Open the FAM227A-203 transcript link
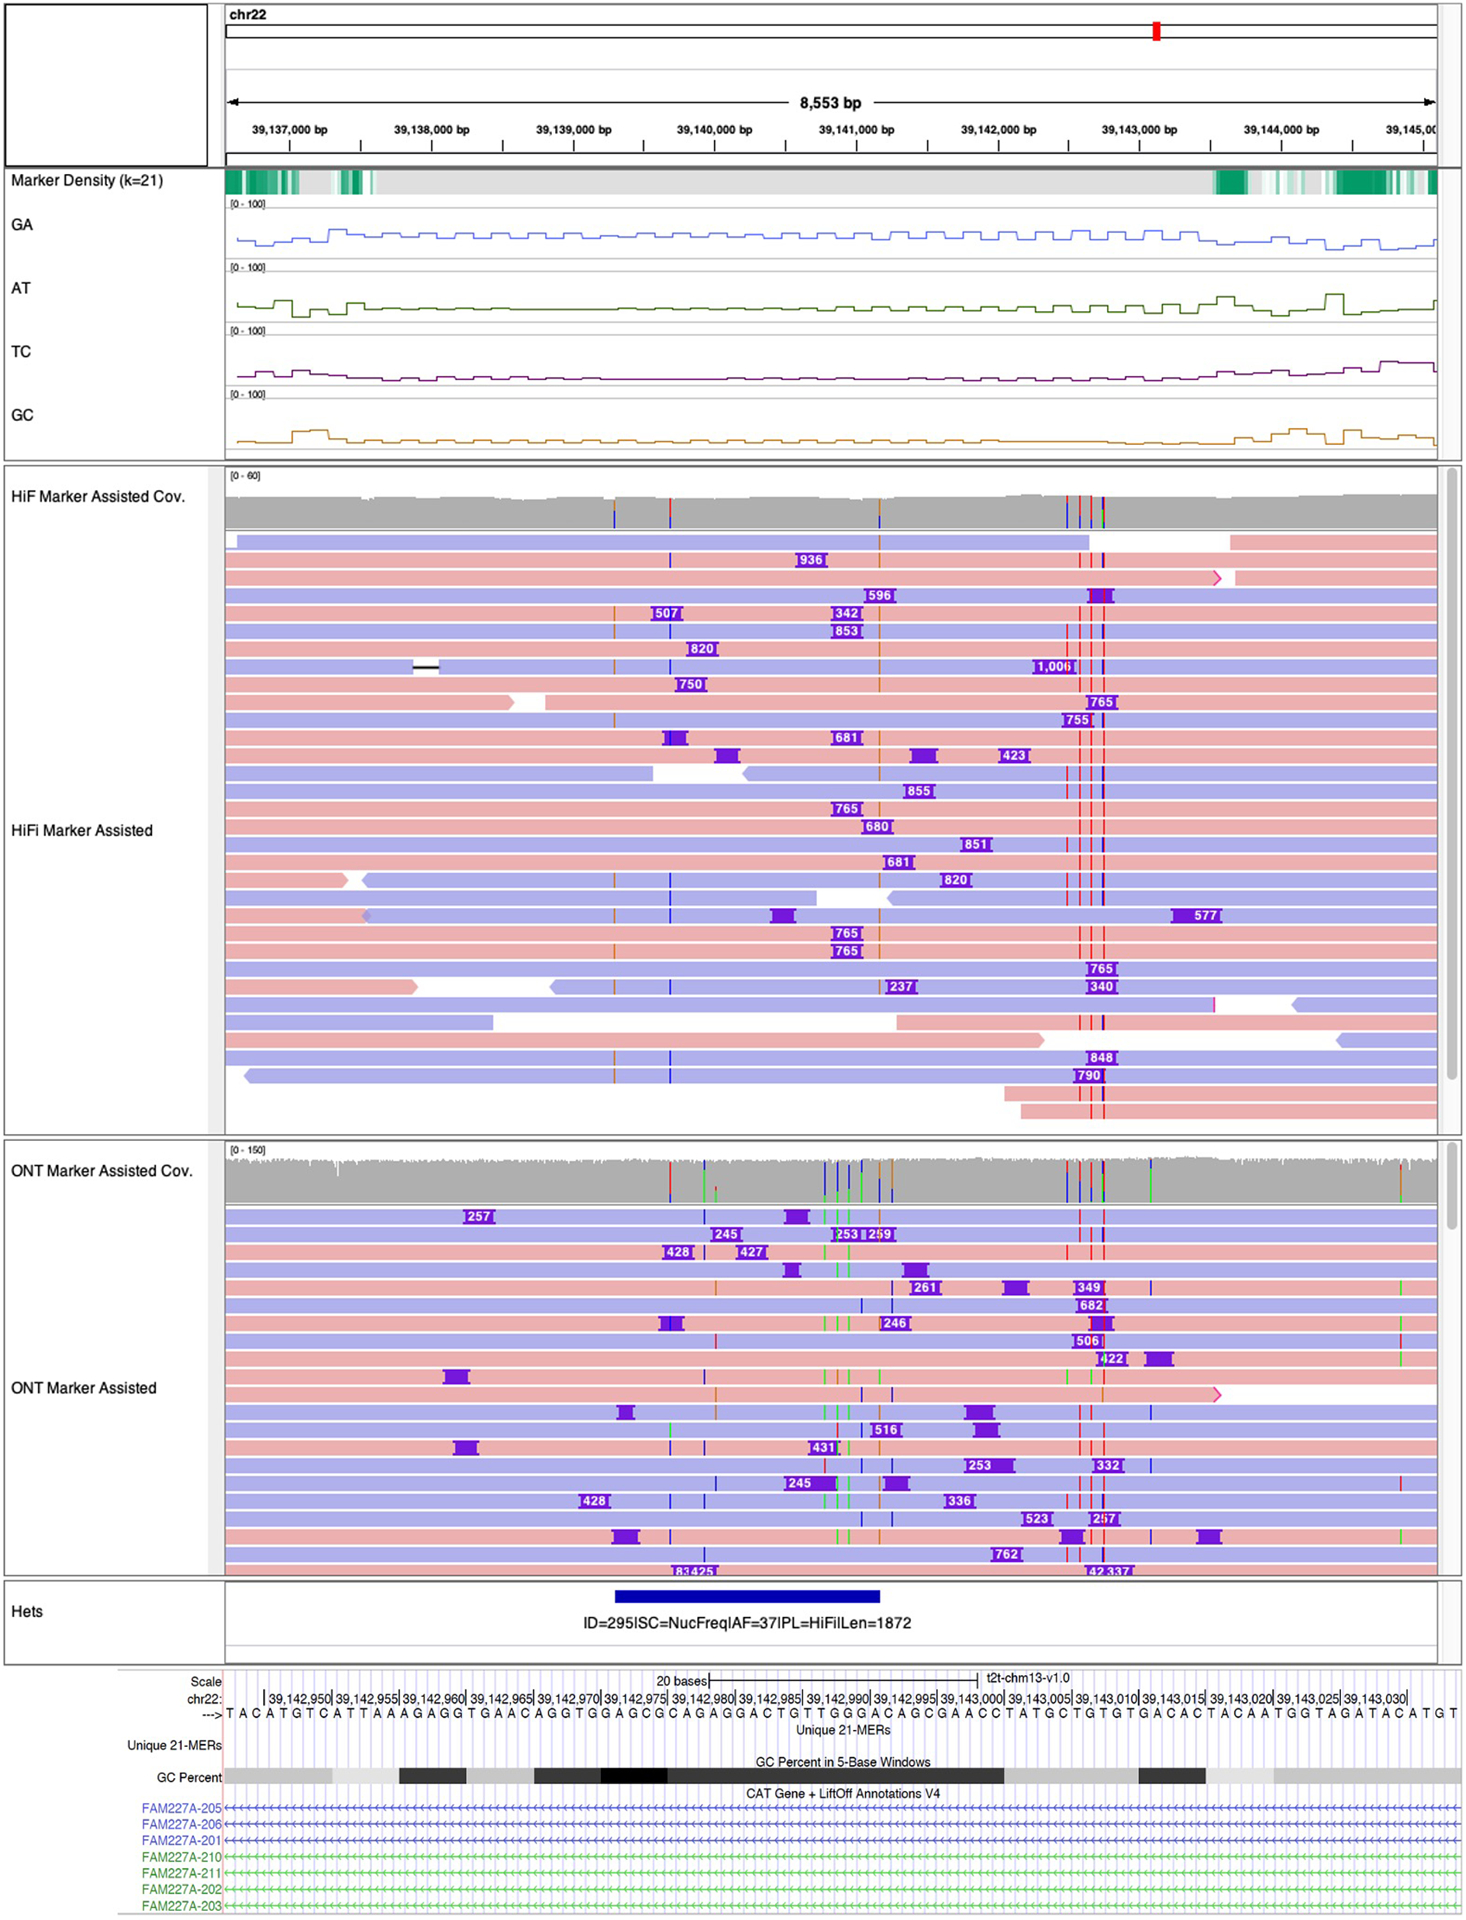The width and height of the screenshot is (1466, 1920). 181,1906
